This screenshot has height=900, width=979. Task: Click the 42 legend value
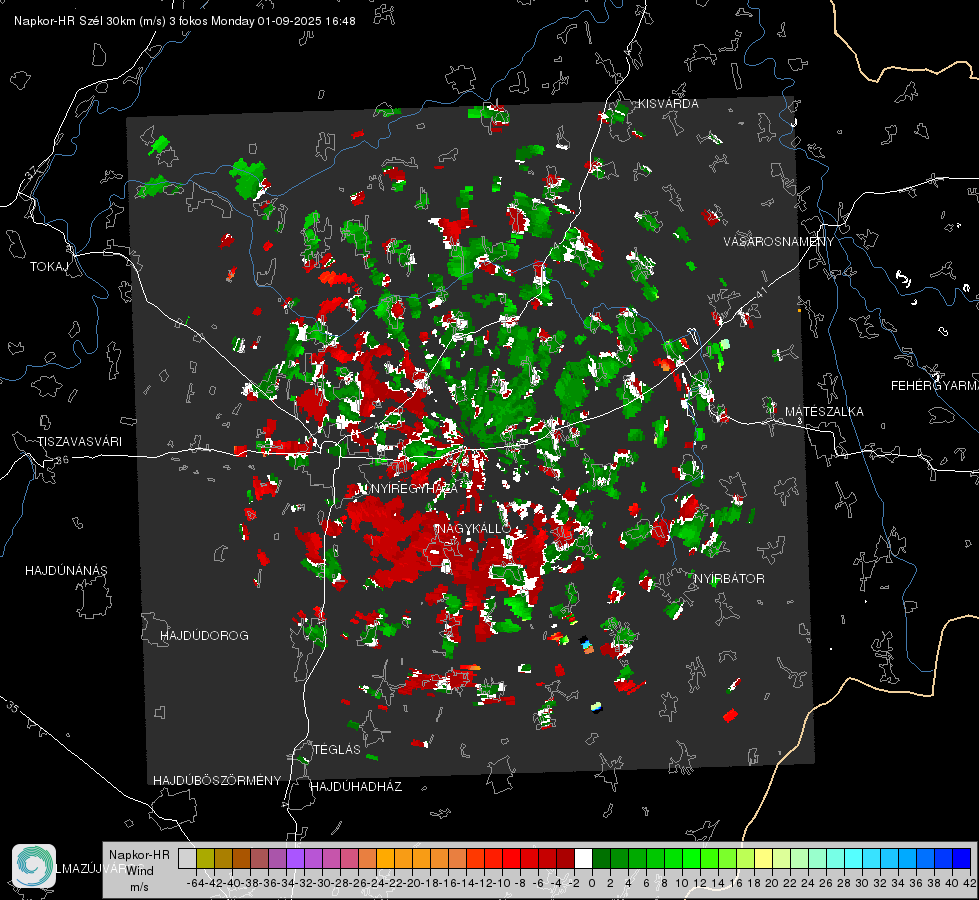(970, 883)
